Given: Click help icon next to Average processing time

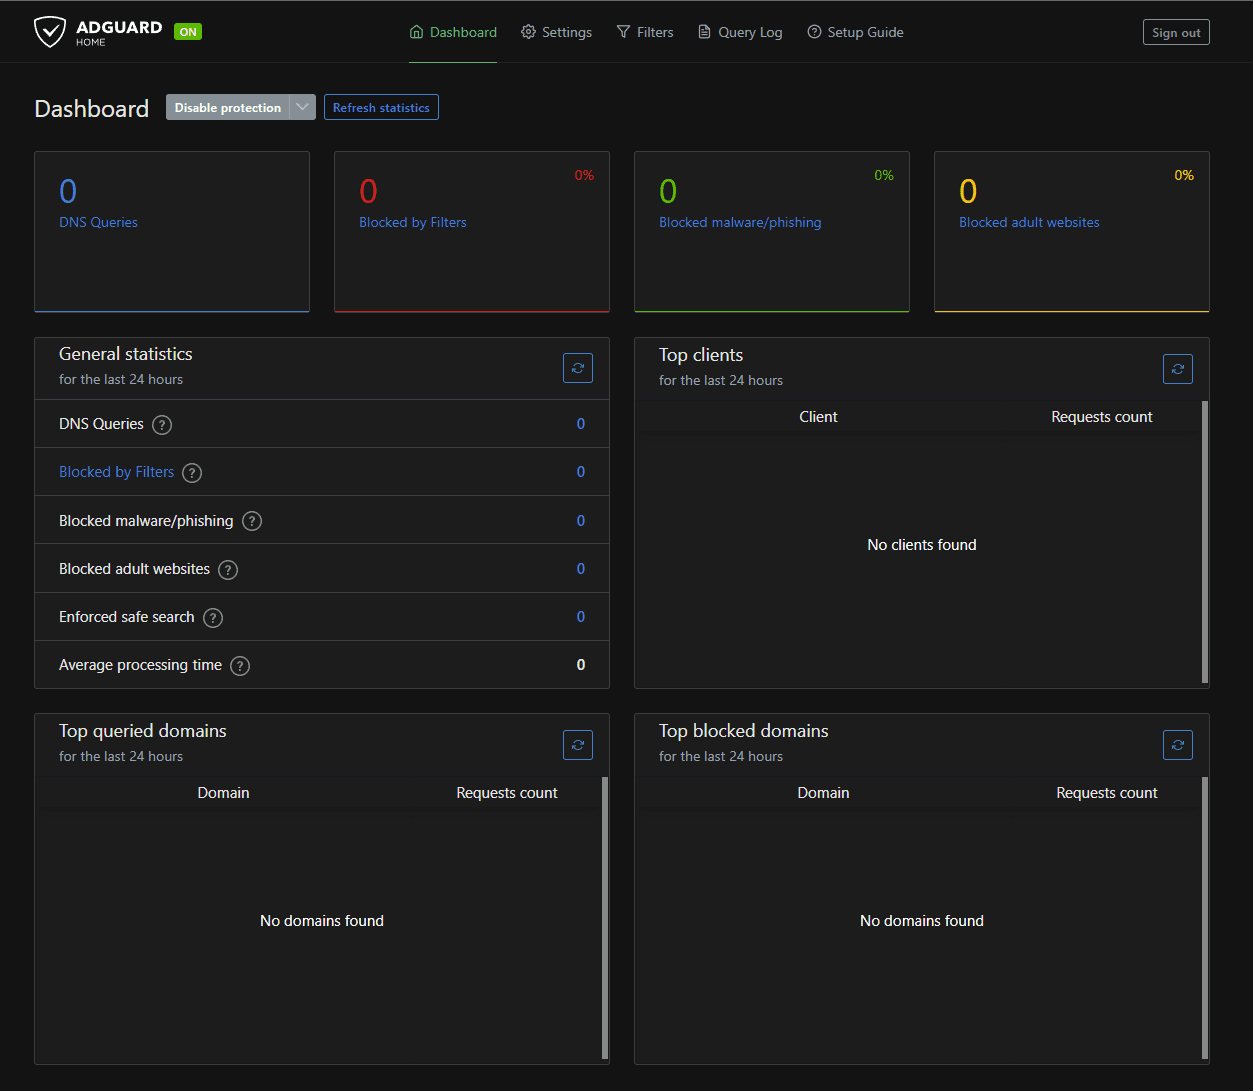Looking at the screenshot, I should pos(240,666).
